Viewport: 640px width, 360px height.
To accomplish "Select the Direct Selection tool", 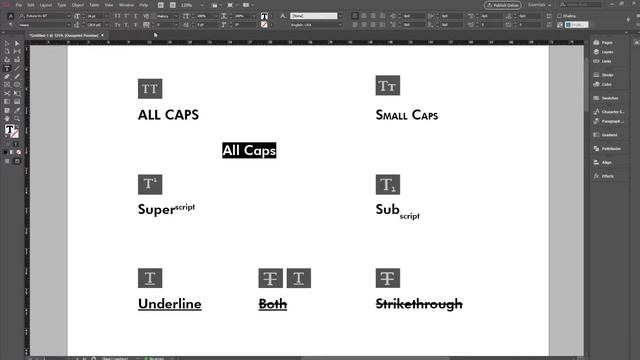I will (x=17, y=43).
